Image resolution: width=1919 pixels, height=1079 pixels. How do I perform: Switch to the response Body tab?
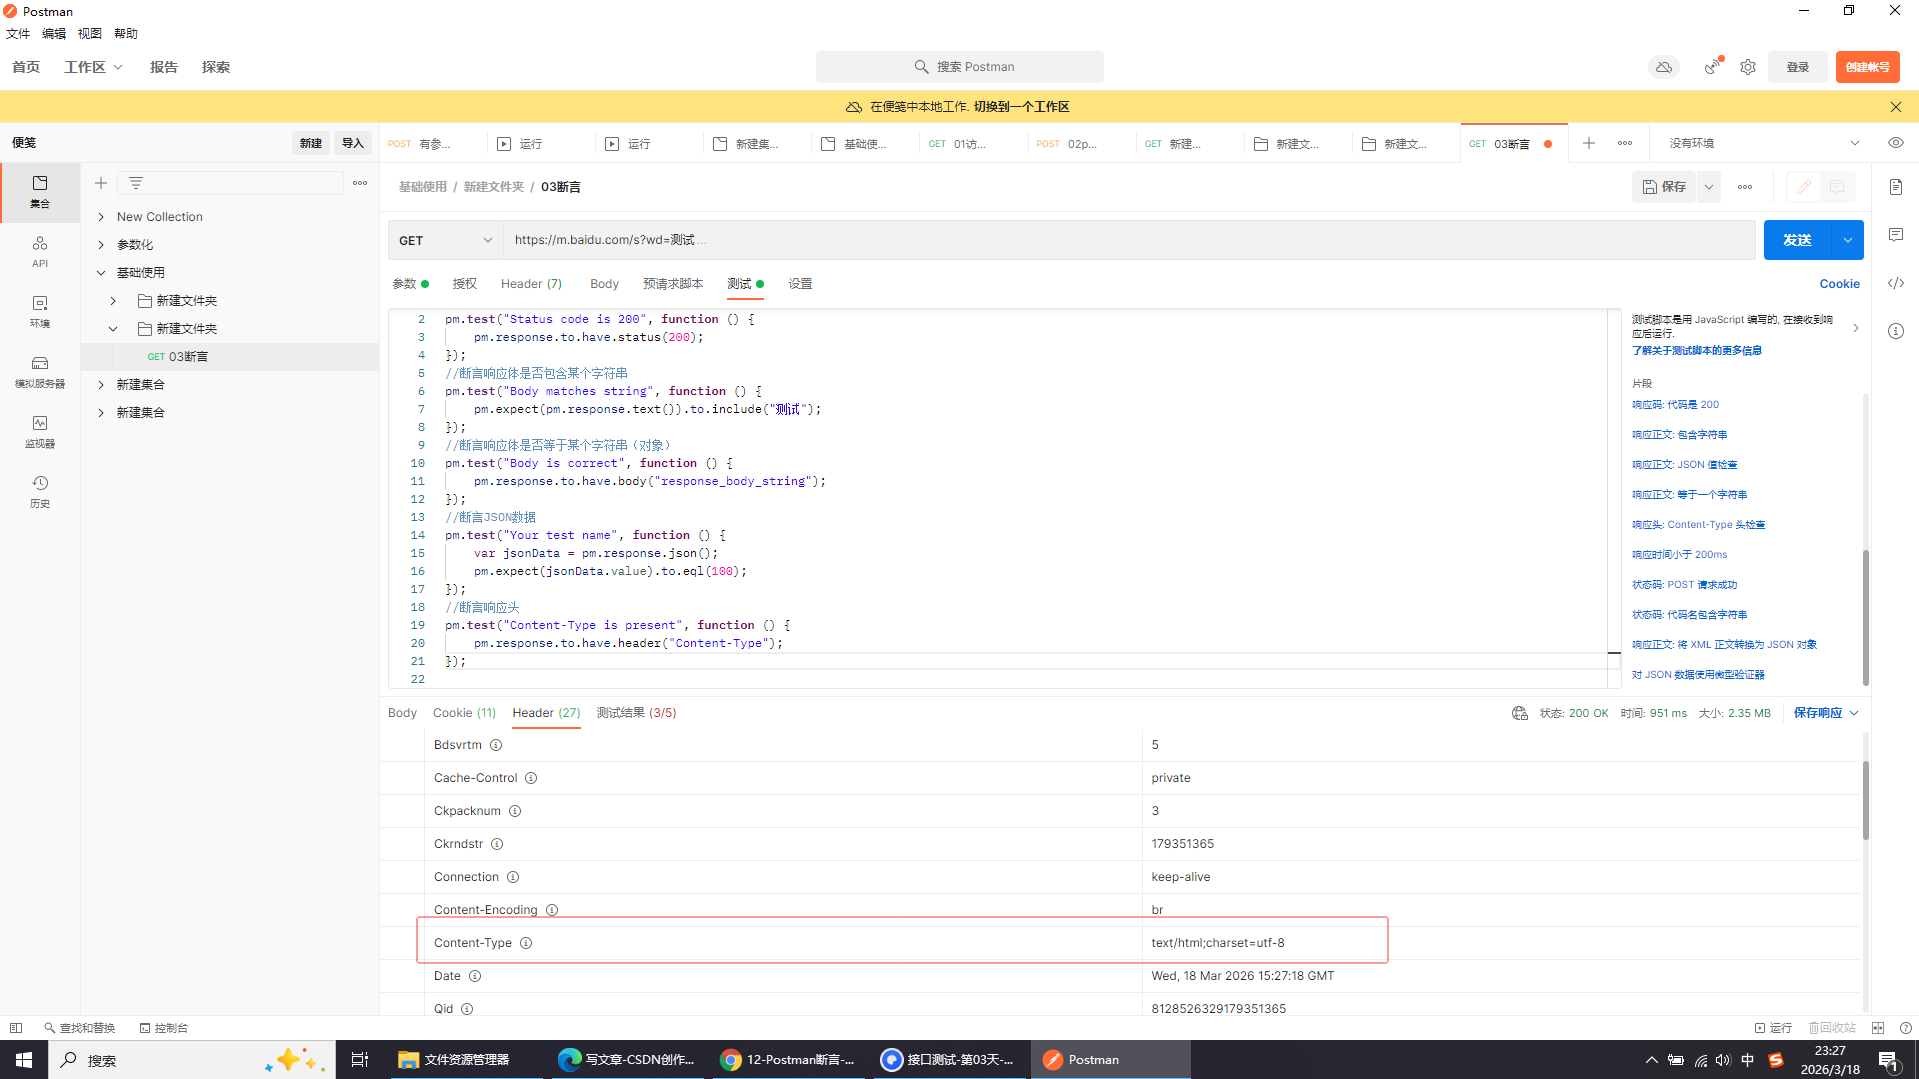point(402,713)
